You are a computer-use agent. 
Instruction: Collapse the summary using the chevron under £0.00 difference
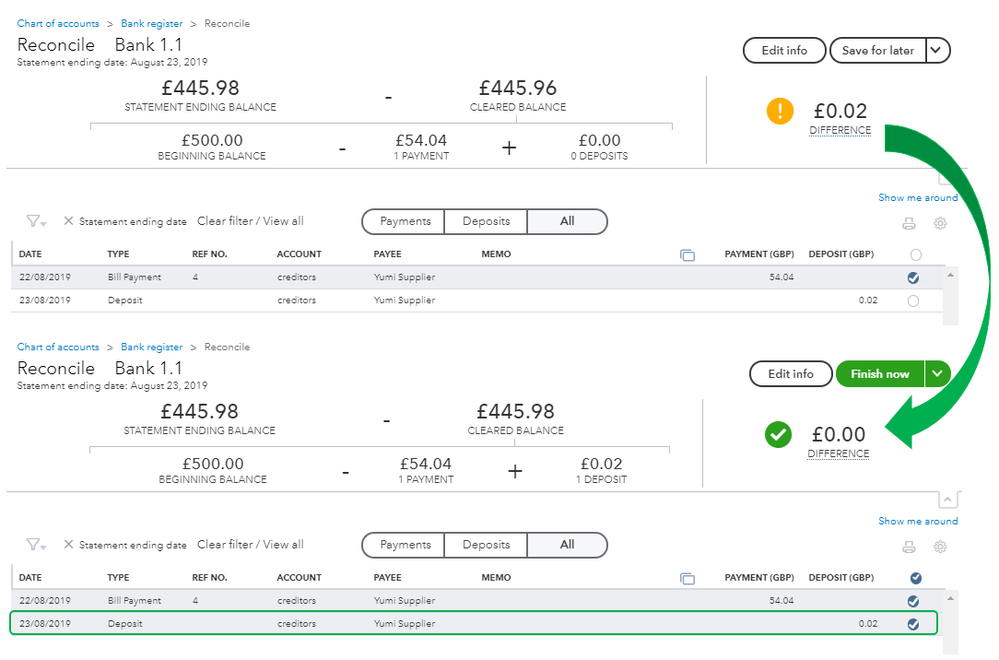948,498
